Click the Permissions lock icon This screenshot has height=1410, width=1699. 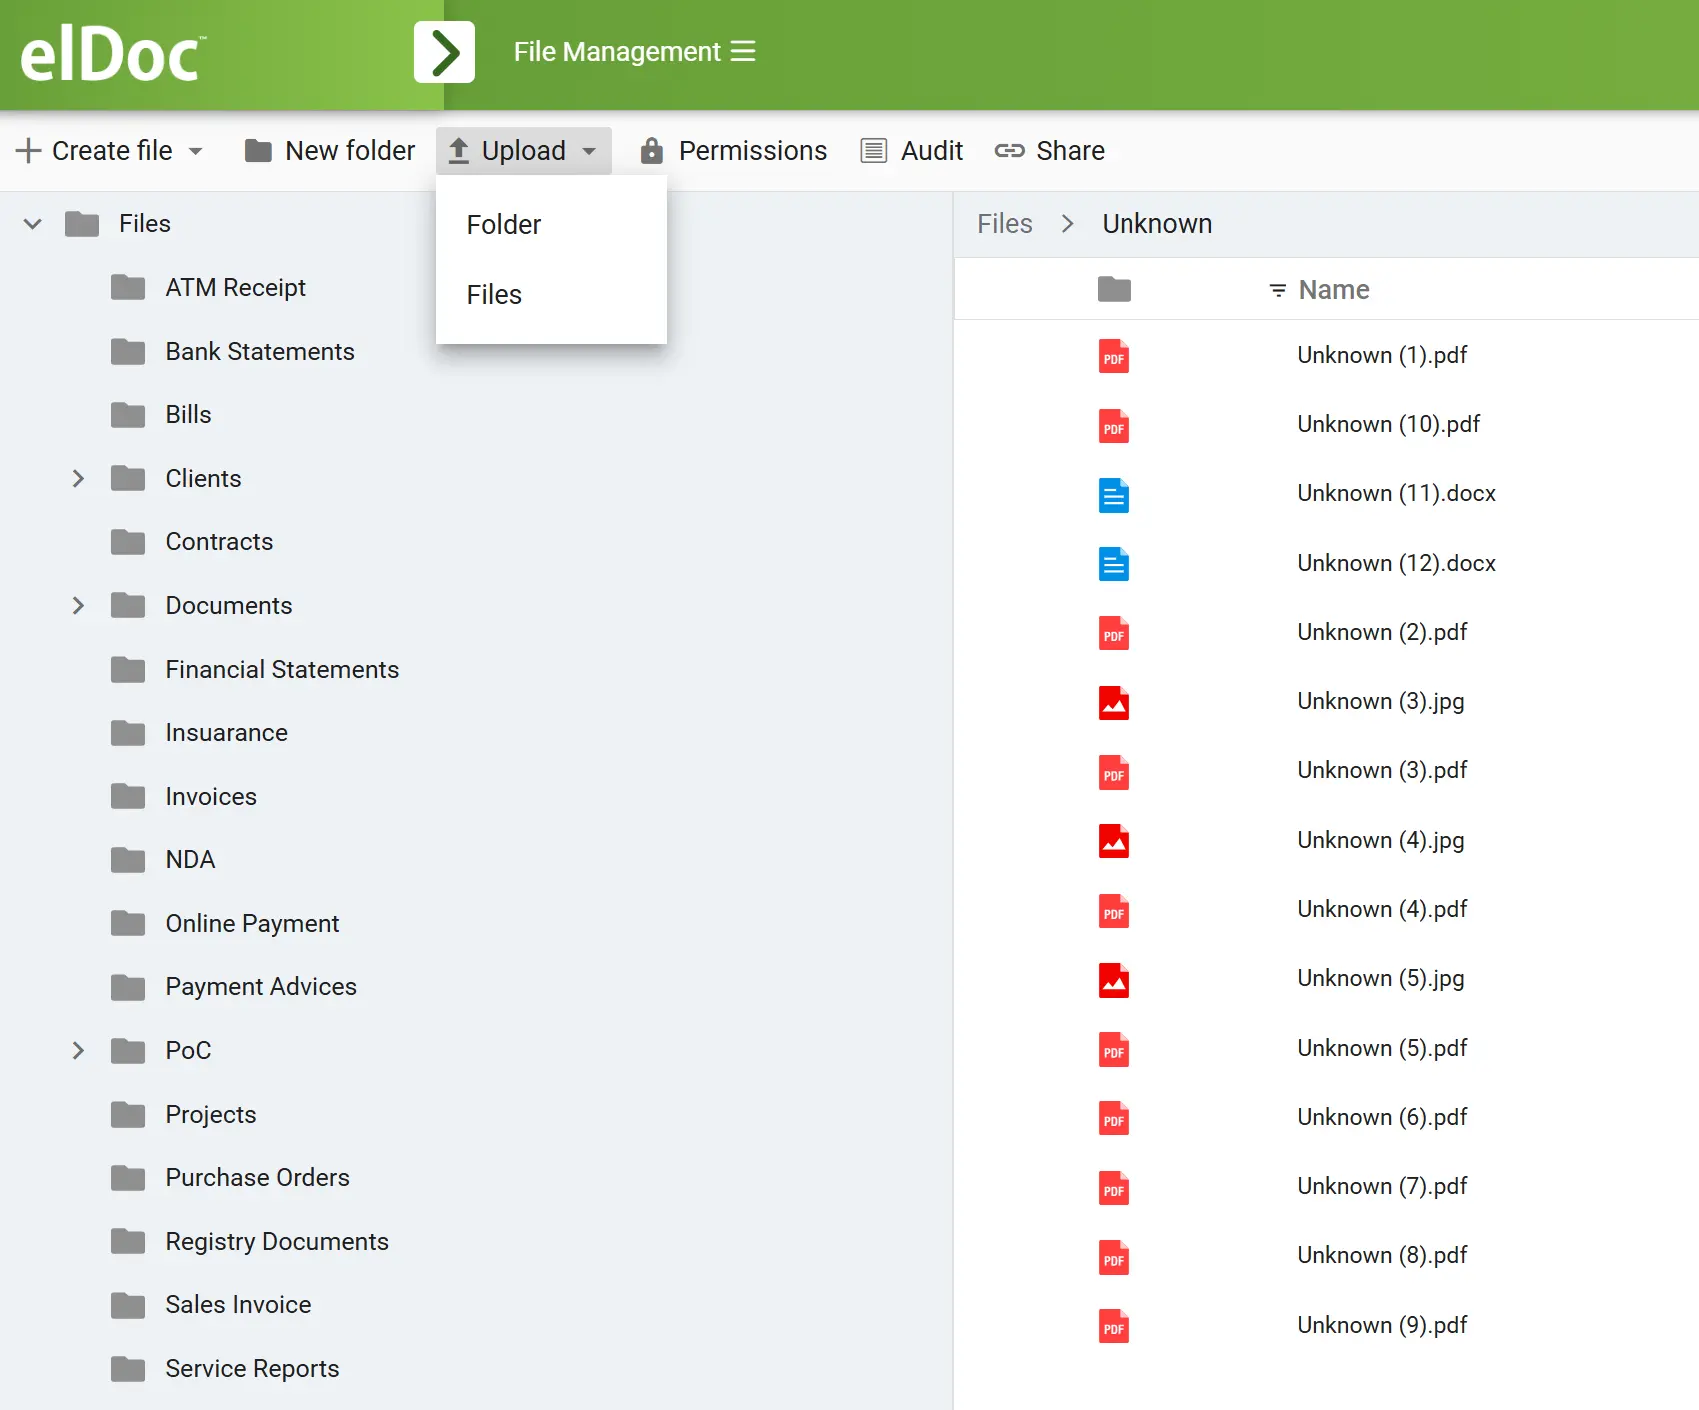coord(652,151)
